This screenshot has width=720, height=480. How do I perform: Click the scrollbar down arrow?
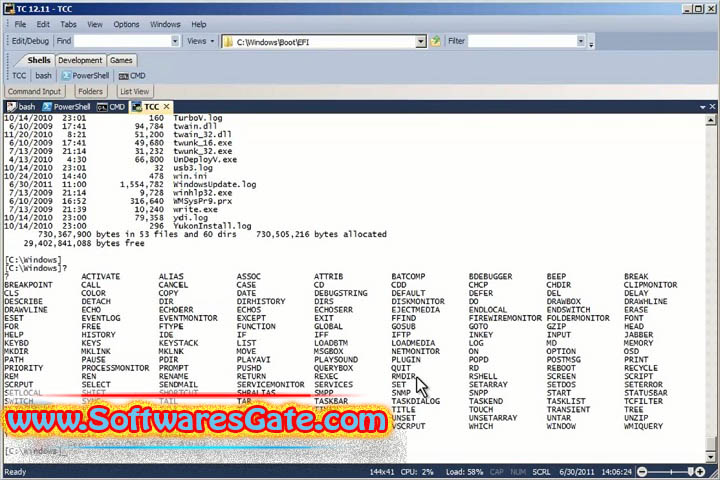[711, 457]
